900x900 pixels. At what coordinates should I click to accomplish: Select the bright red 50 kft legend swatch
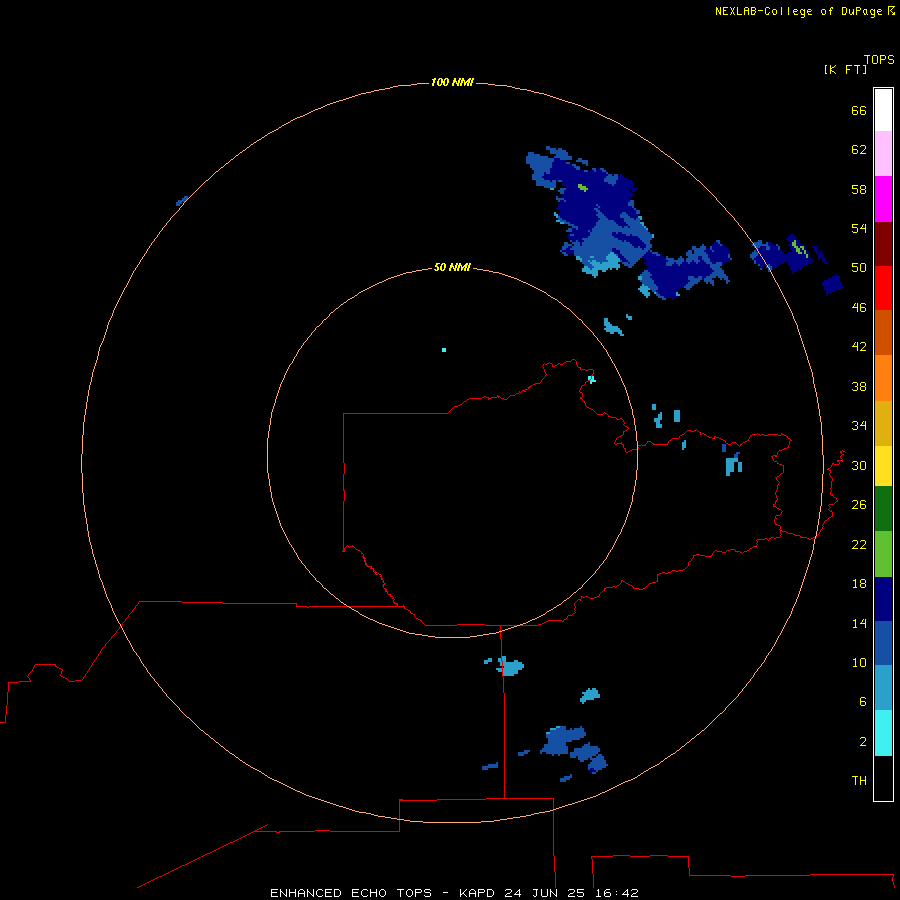pos(883,288)
